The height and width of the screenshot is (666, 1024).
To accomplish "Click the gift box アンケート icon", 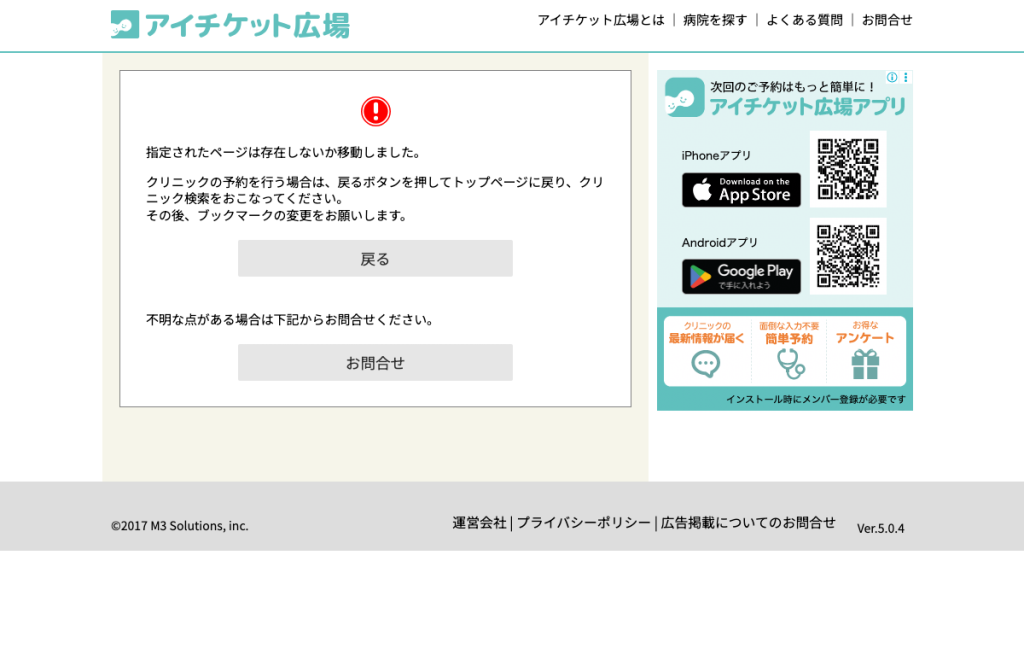I will (x=865, y=364).
